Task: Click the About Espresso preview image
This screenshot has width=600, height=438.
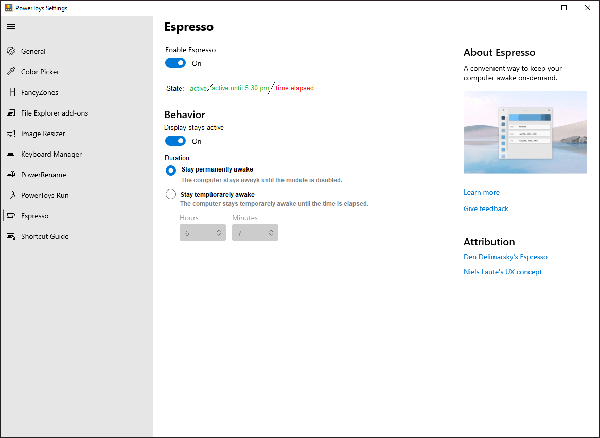Action: pyautogui.click(x=525, y=132)
